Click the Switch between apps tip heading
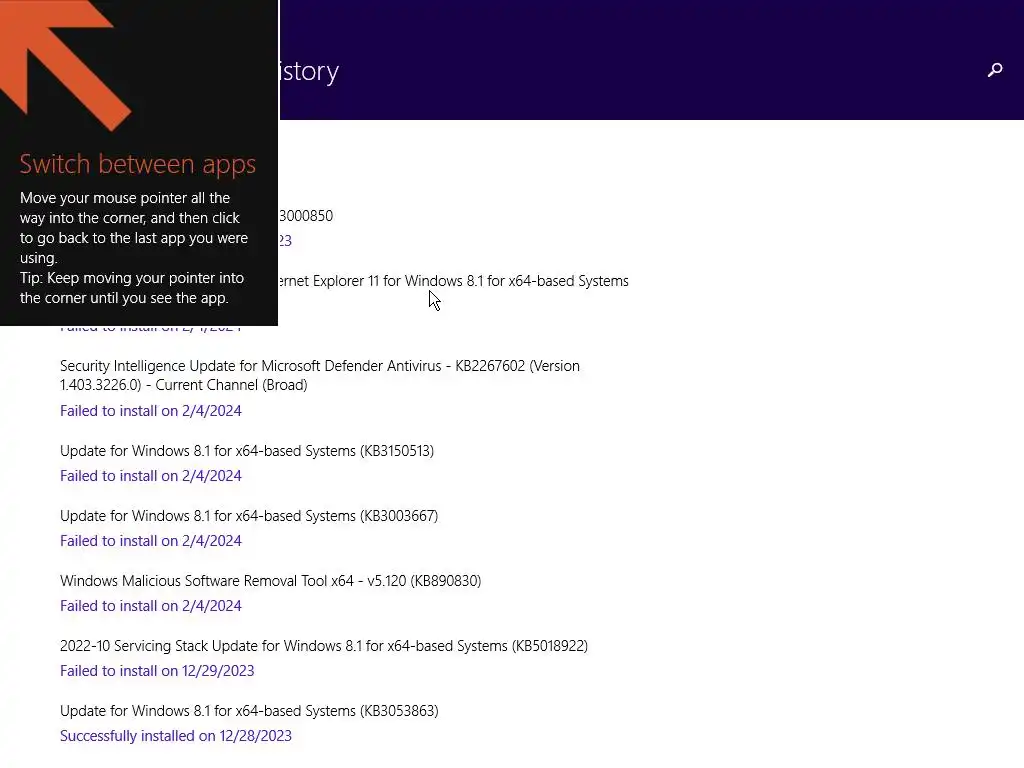Image resolution: width=1024 pixels, height=768 pixels. pos(138,164)
